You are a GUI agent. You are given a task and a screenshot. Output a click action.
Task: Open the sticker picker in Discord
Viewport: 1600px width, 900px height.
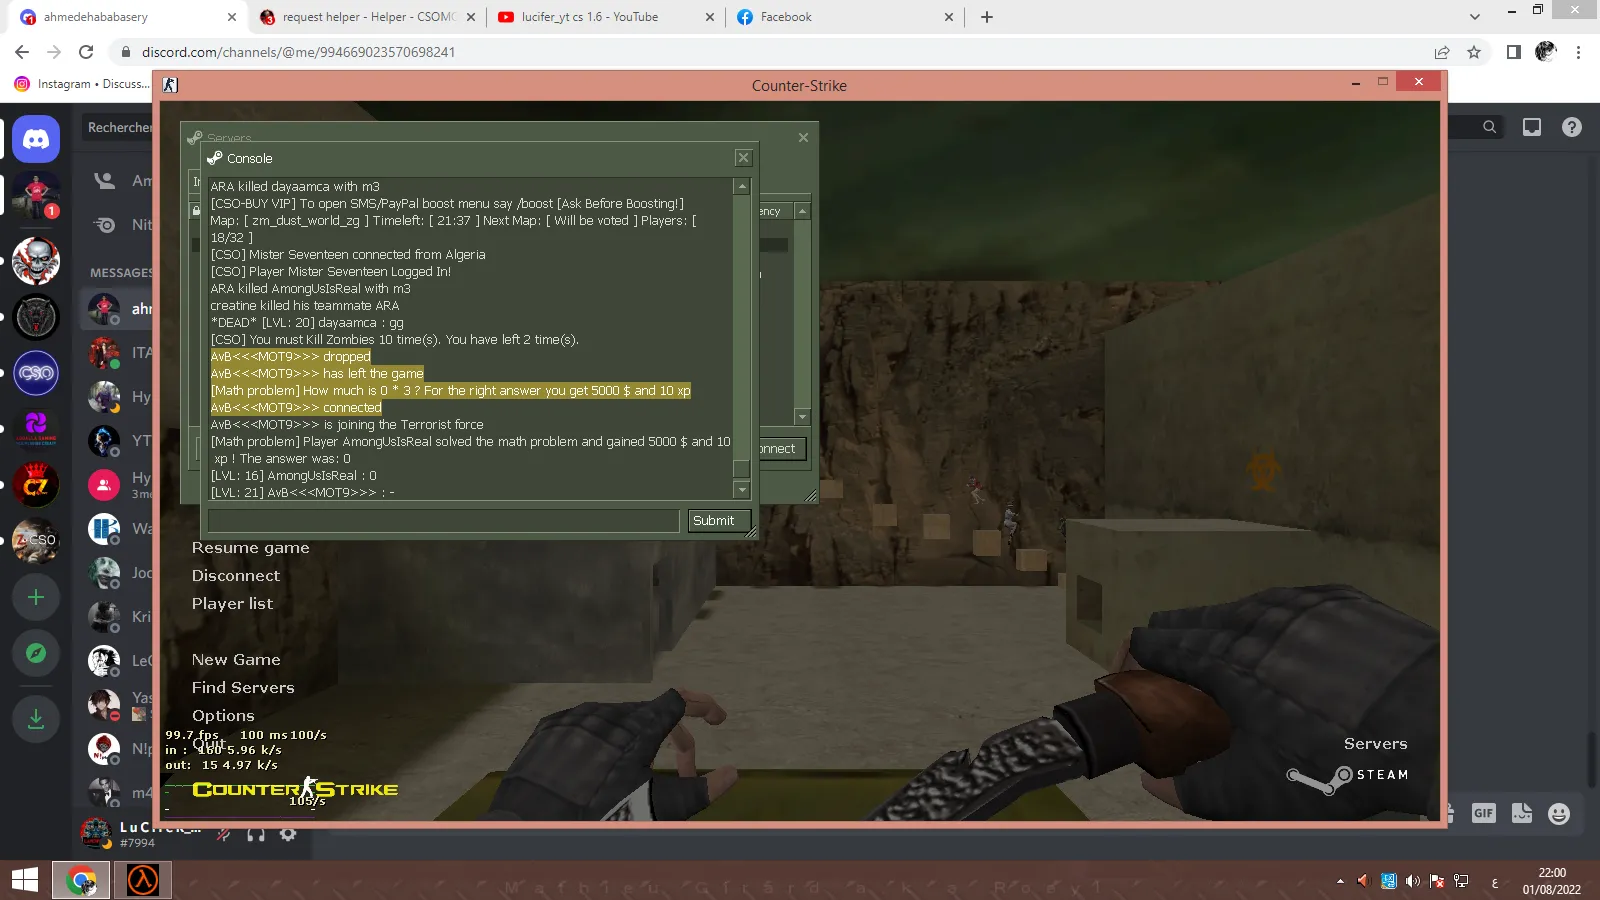[x=1522, y=813]
